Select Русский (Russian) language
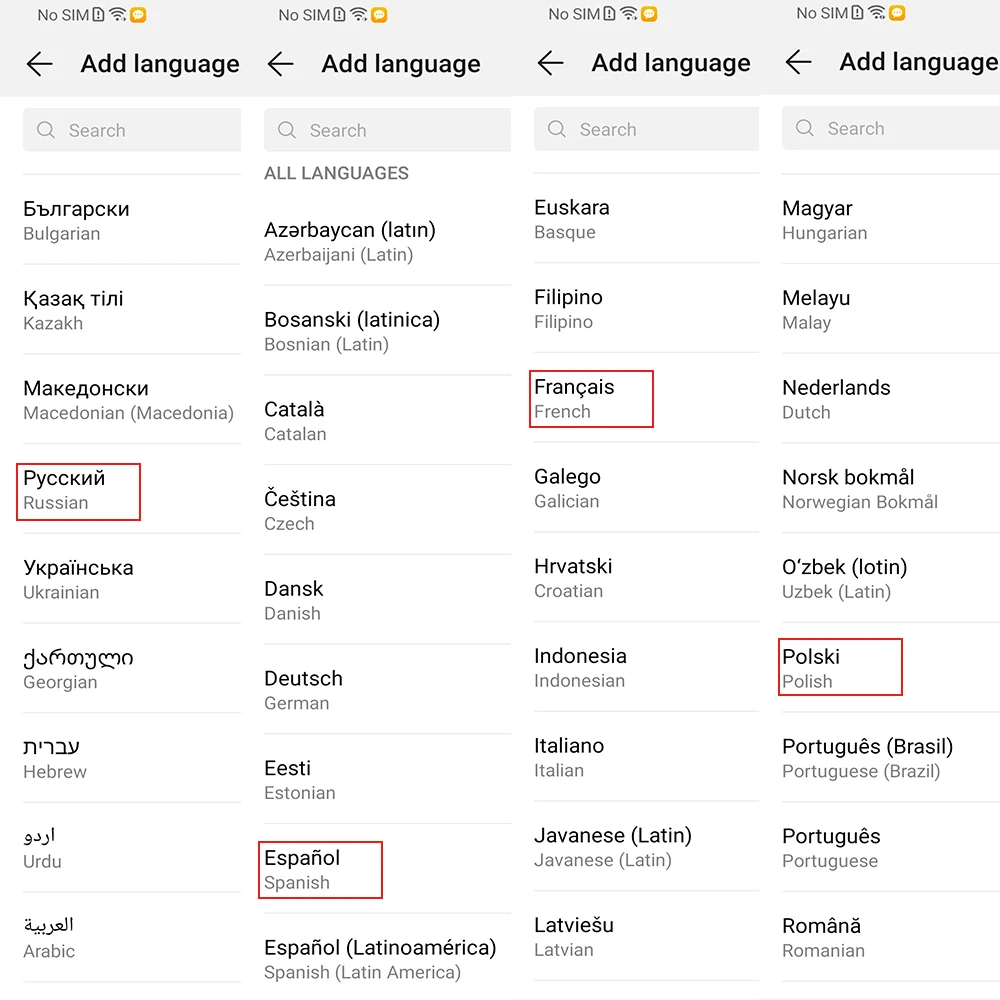The height and width of the screenshot is (1000, 1000). click(x=78, y=490)
